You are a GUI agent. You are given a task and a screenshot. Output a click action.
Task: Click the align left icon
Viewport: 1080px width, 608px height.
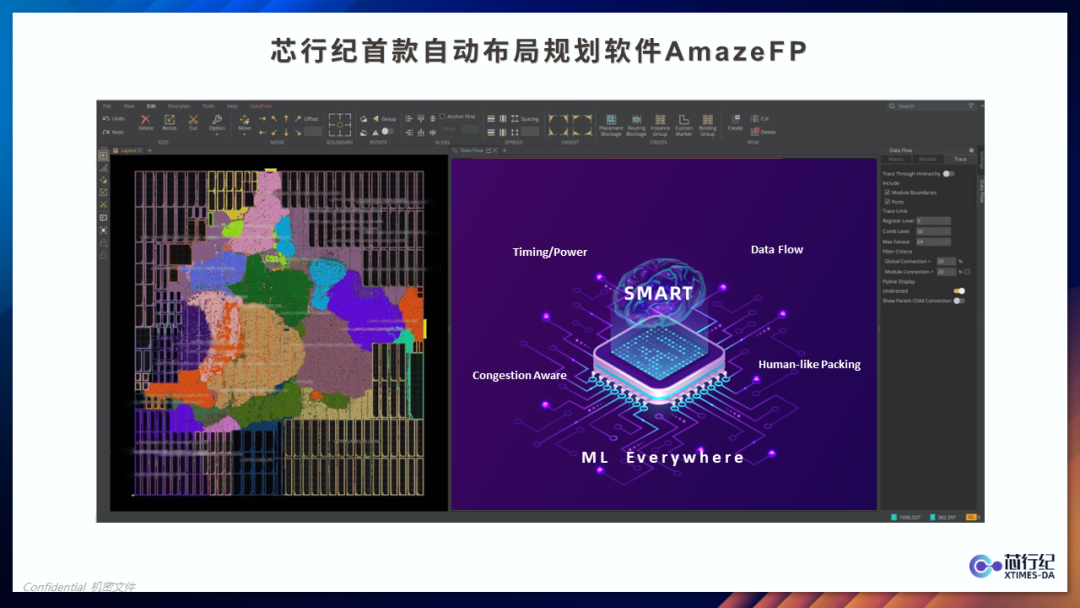(x=408, y=118)
